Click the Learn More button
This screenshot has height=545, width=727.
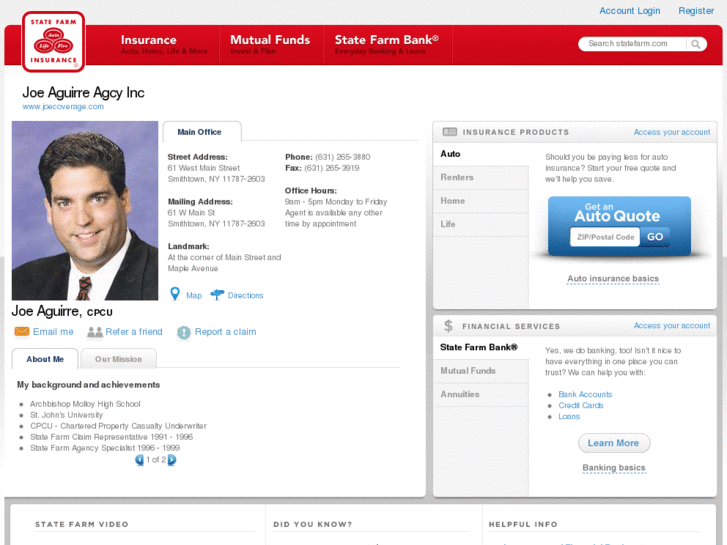coord(613,443)
